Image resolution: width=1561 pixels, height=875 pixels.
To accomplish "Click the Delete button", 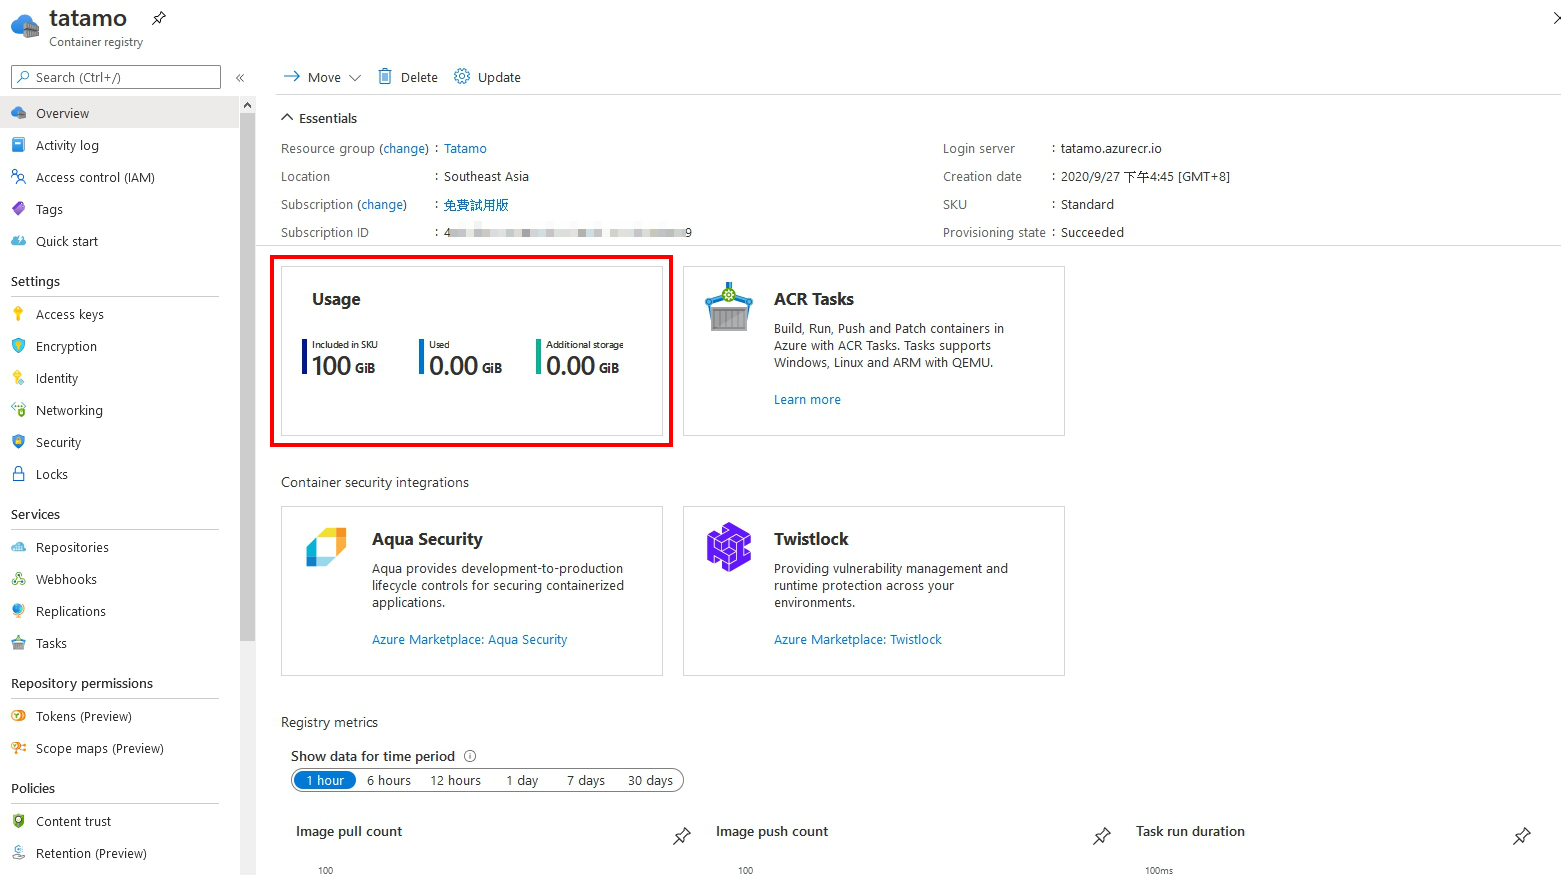I will (408, 77).
